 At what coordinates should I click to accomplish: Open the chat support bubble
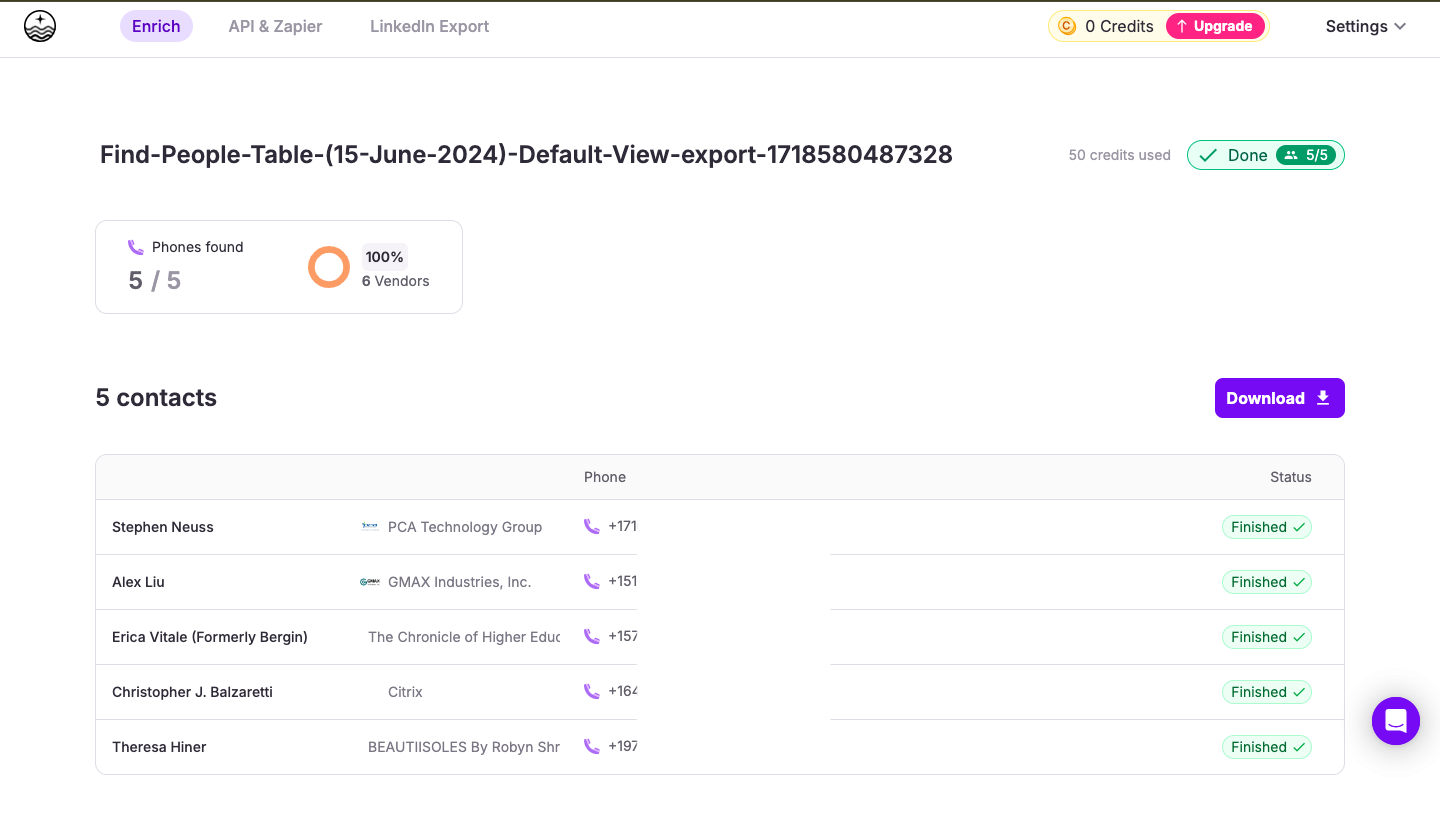pos(1395,721)
